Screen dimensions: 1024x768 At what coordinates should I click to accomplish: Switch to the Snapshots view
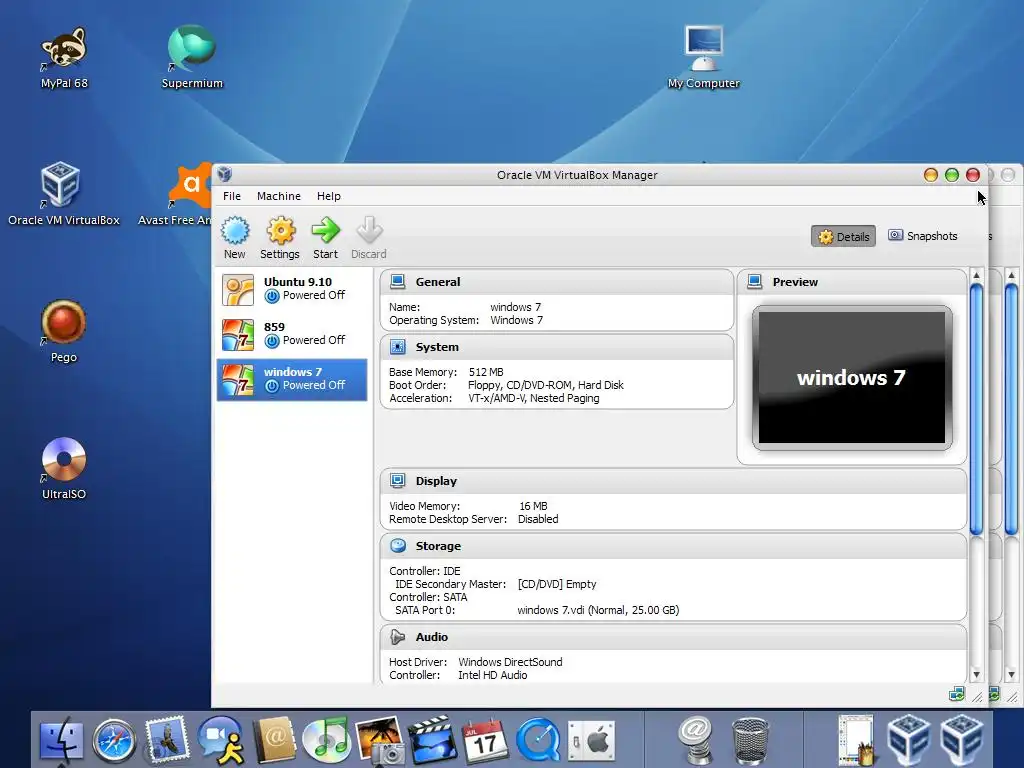(923, 236)
